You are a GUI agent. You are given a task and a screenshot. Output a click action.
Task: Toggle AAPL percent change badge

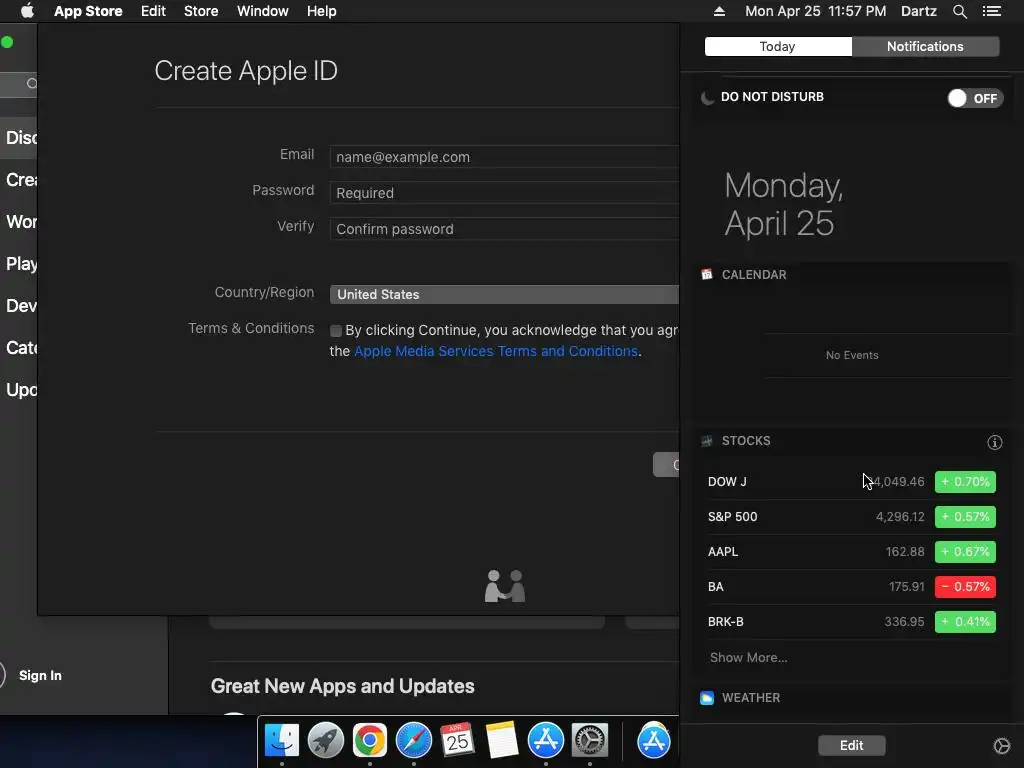click(965, 552)
